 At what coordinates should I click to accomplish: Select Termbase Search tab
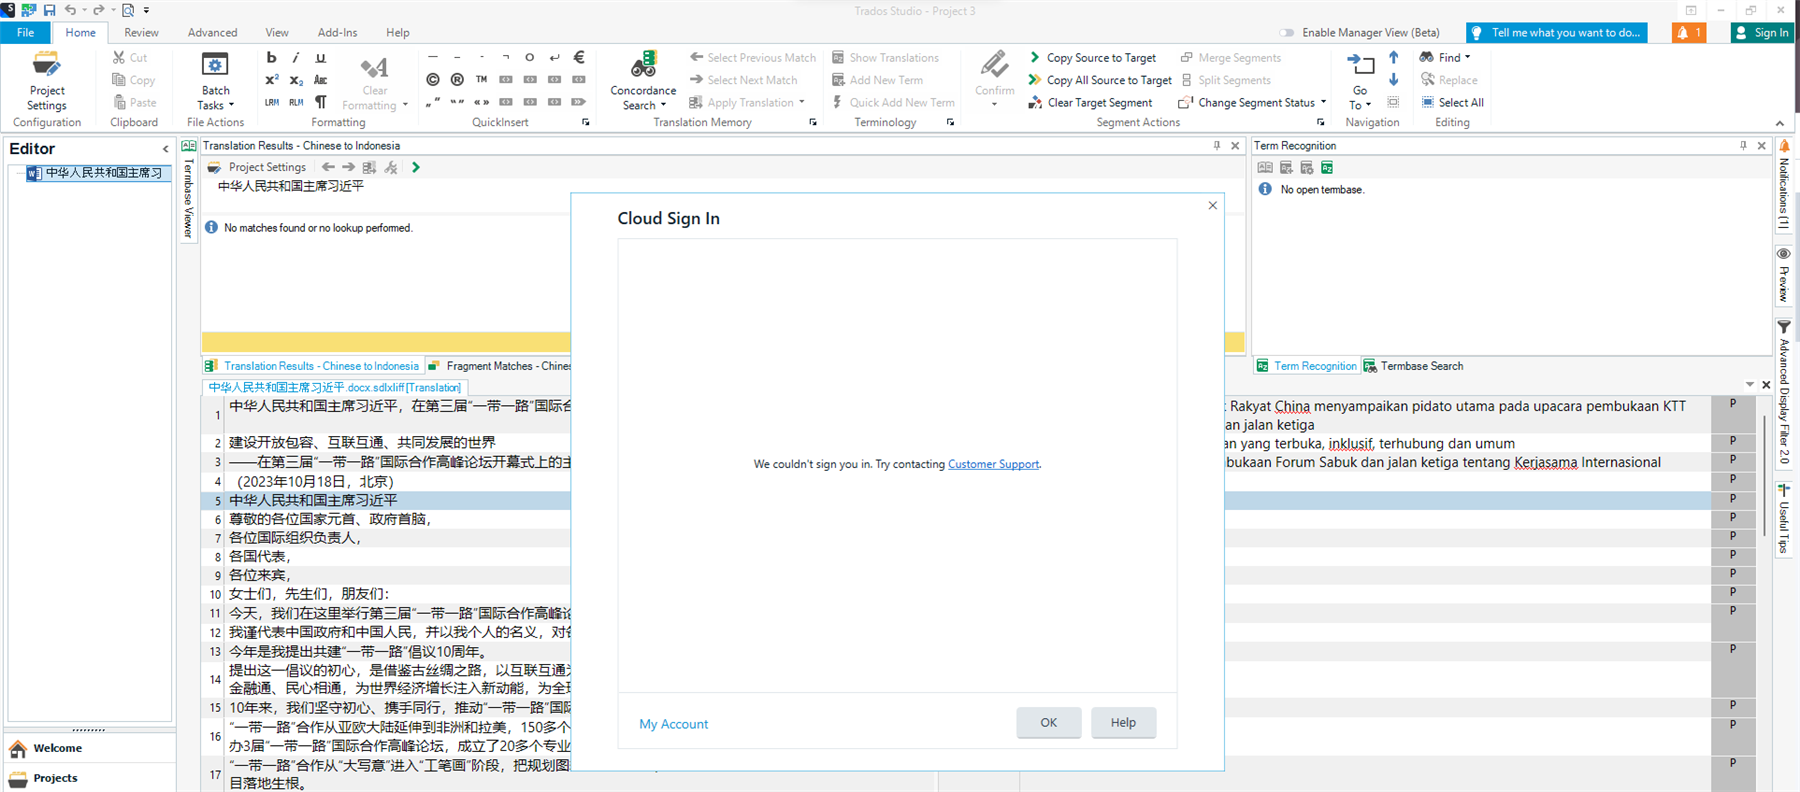pyautogui.click(x=1413, y=366)
